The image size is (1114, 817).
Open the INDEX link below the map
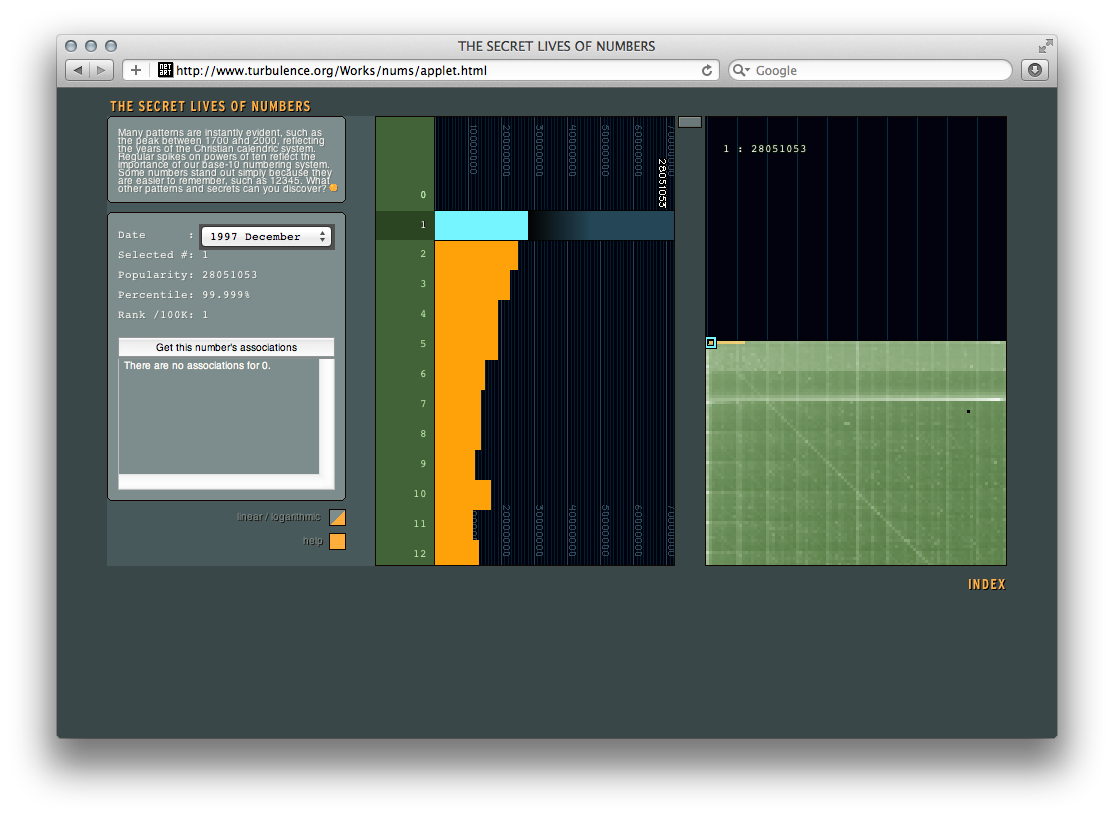coord(986,584)
